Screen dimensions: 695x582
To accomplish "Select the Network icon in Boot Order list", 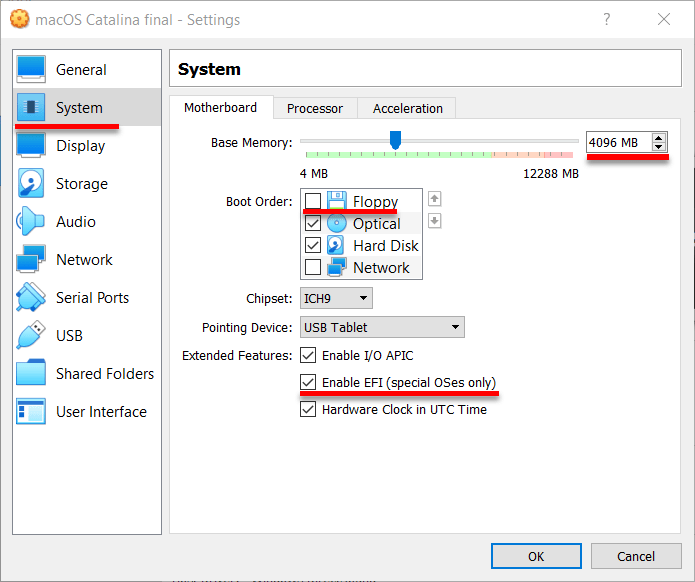I will [336, 267].
